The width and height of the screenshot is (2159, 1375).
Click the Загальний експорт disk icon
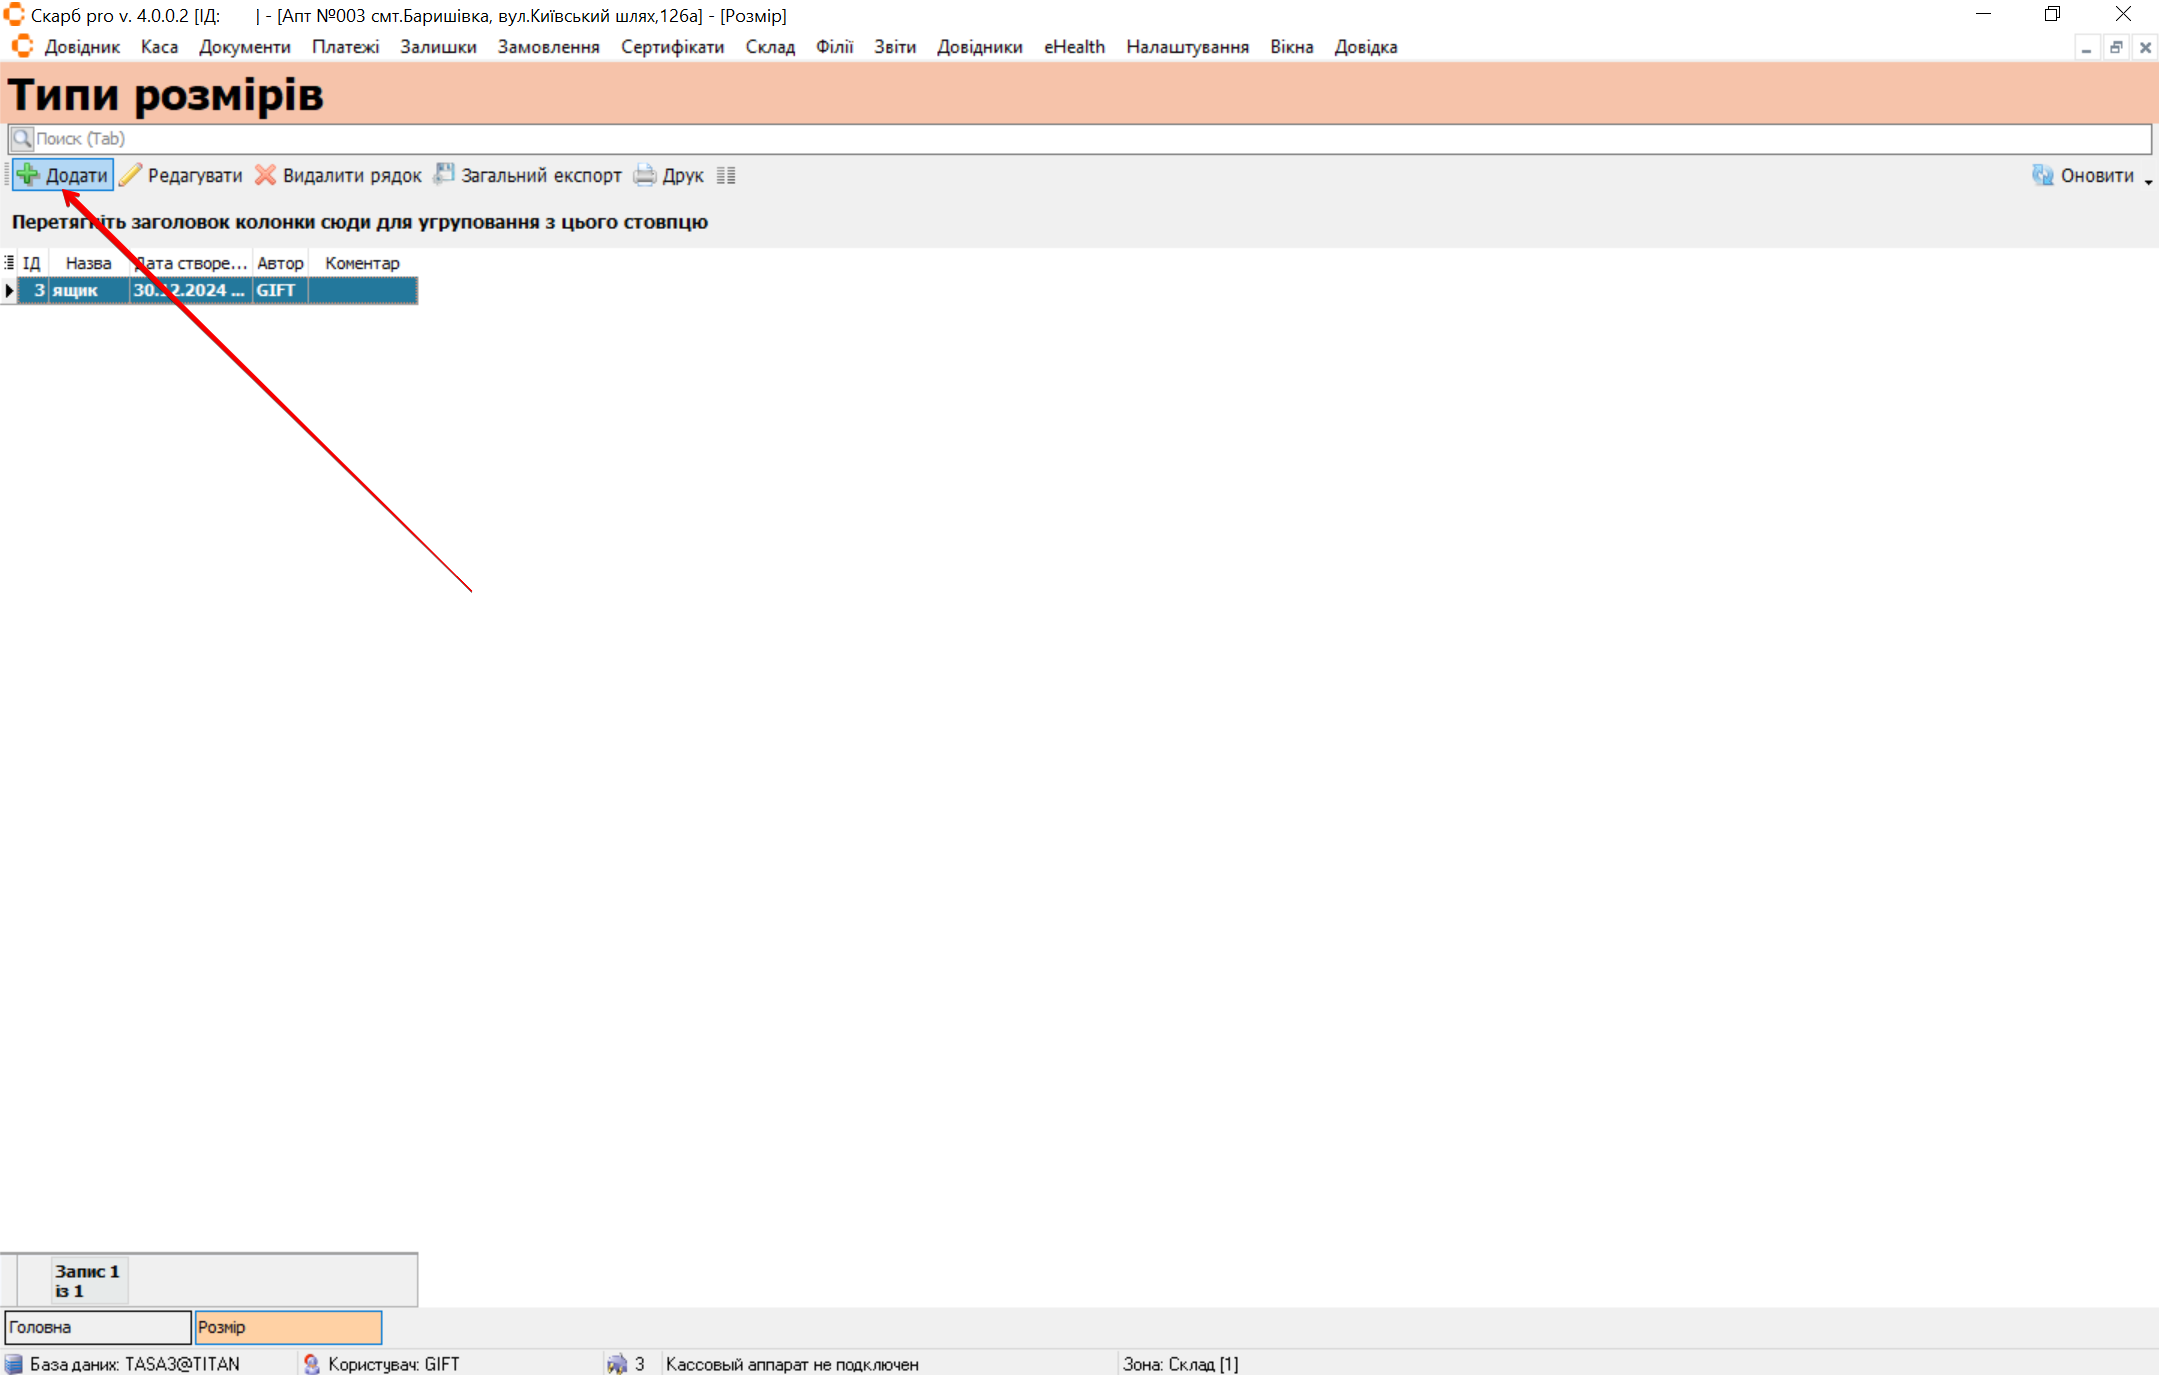[443, 175]
